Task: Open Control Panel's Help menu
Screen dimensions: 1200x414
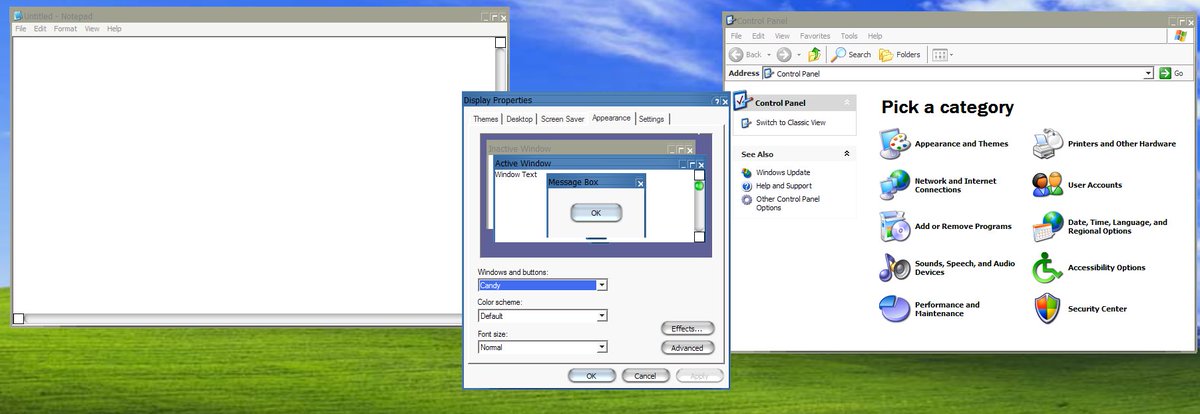Action: click(877, 36)
